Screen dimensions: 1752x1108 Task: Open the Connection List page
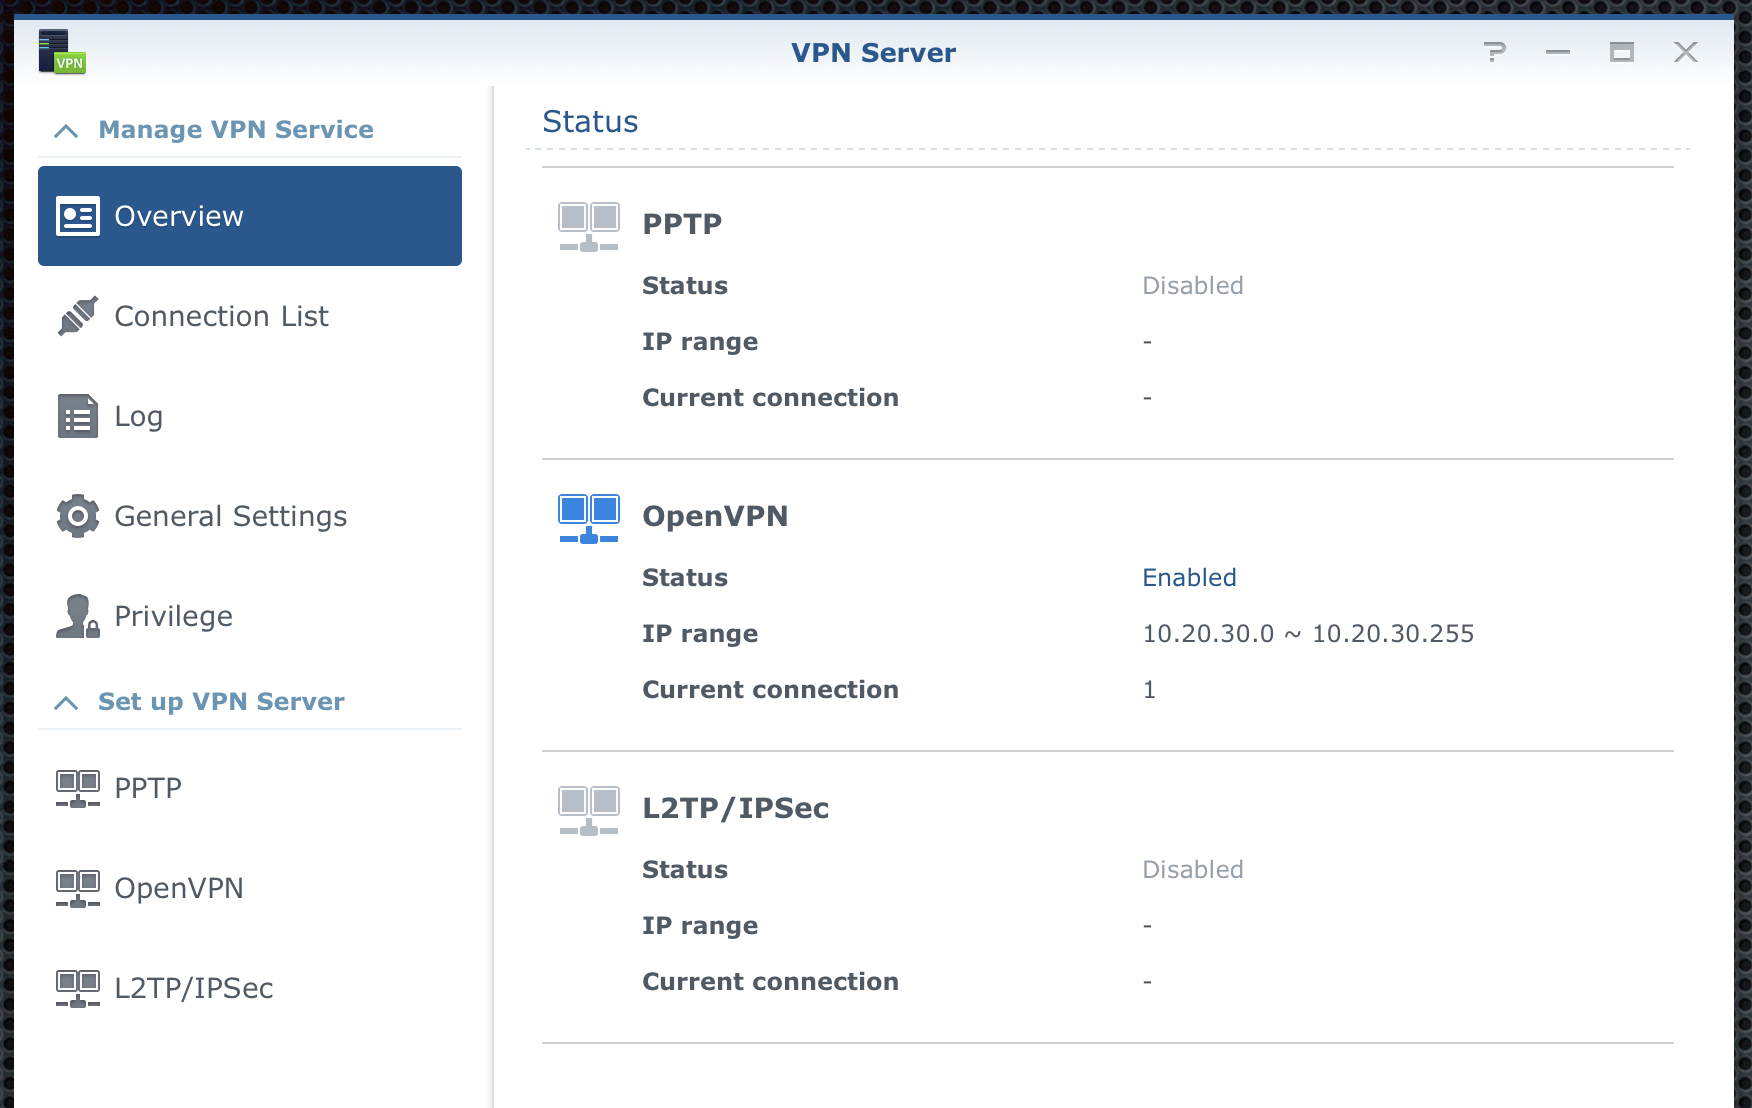[x=250, y=316]
